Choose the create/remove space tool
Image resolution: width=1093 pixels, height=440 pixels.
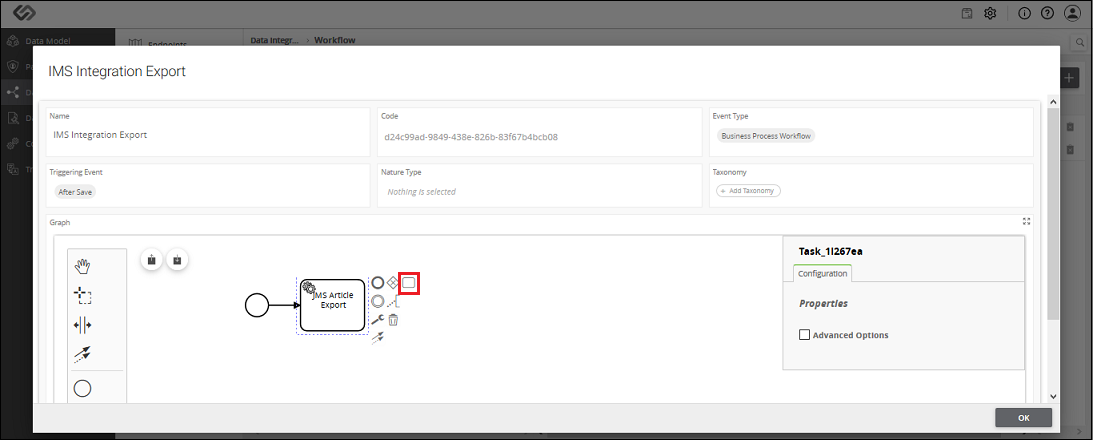[83, 325]
